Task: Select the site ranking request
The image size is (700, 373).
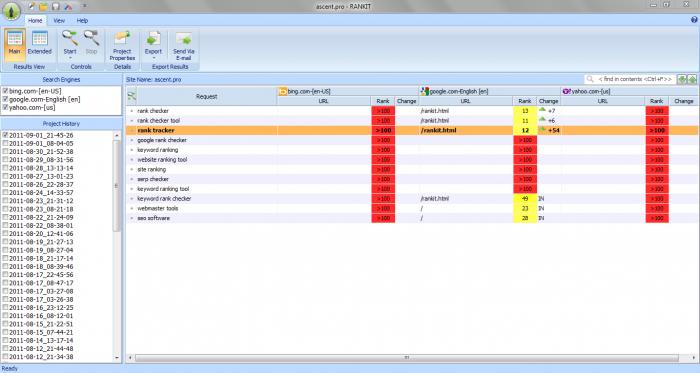Action: 151,170
